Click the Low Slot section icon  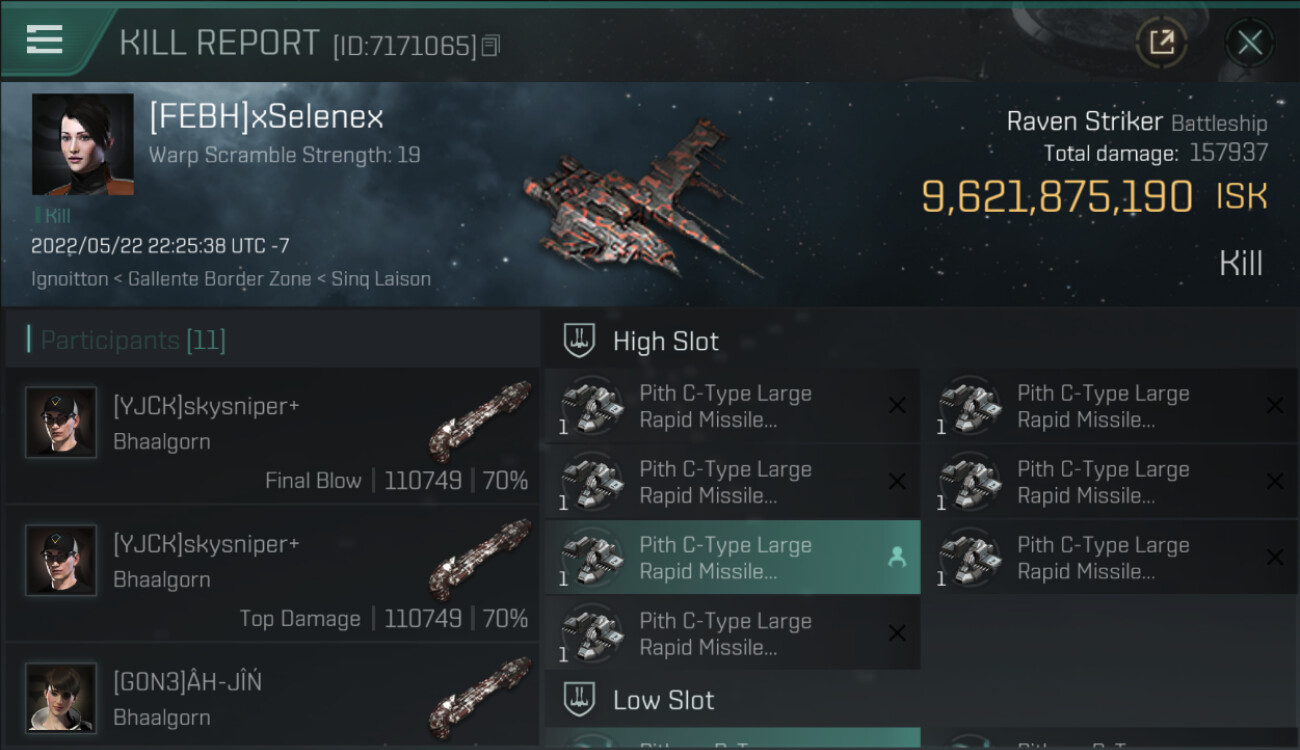(579, 700)
